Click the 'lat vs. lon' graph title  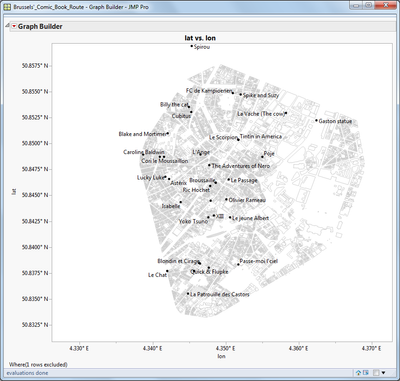(200, 38)
